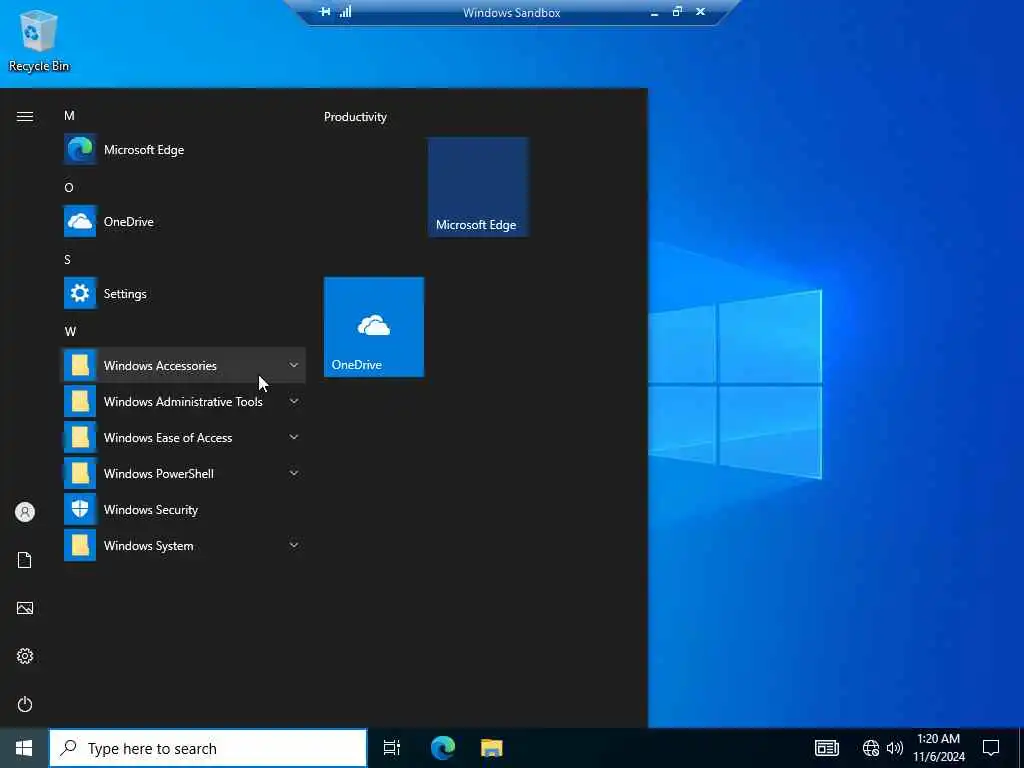1024x768 pixels.
Task: Open Pictures from the Start sidebar
Action: [x=25, y=608]
